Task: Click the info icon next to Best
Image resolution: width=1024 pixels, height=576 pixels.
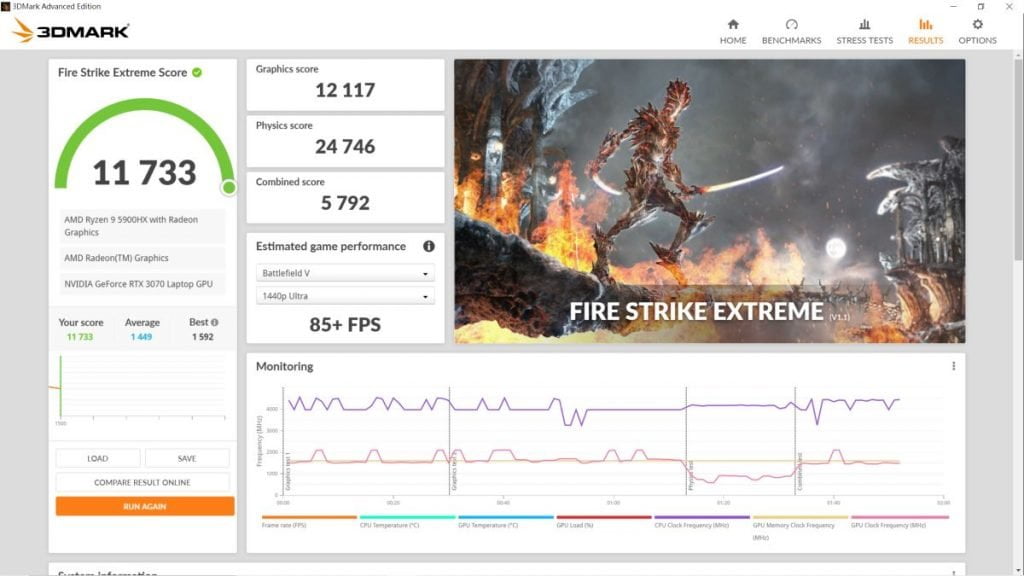Action: coord(214,323)
